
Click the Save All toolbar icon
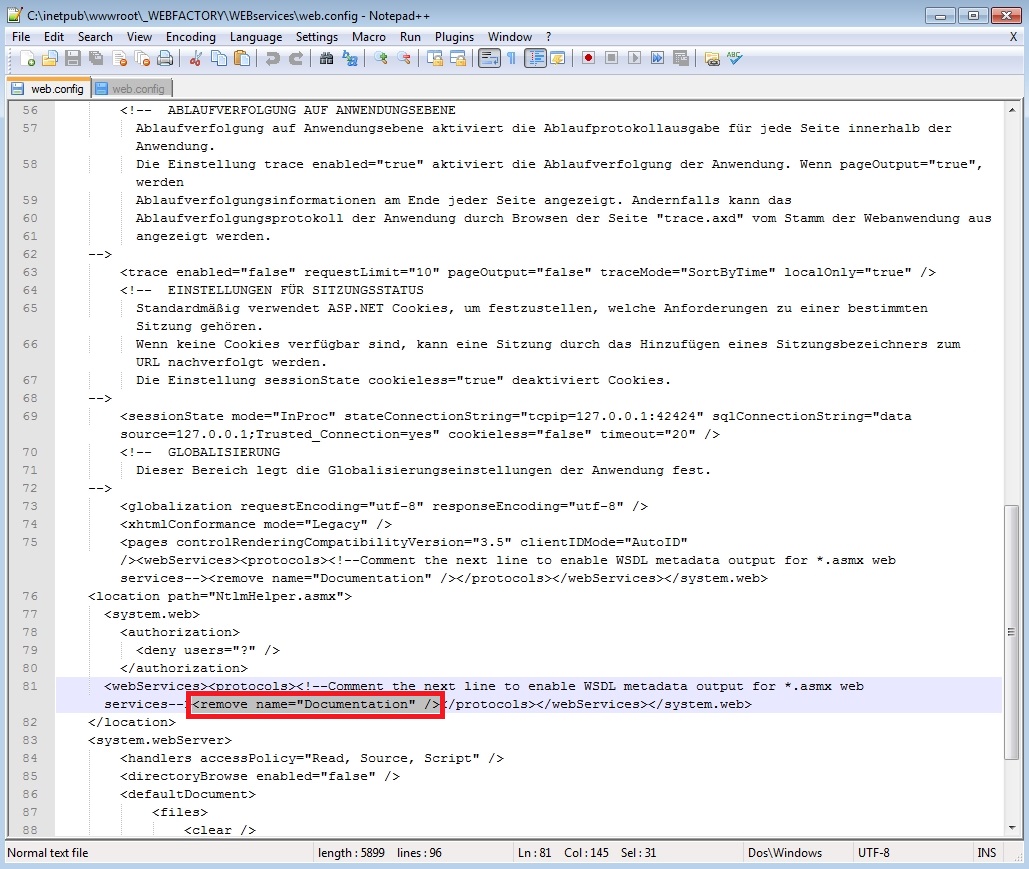click(x=95, y=58)
